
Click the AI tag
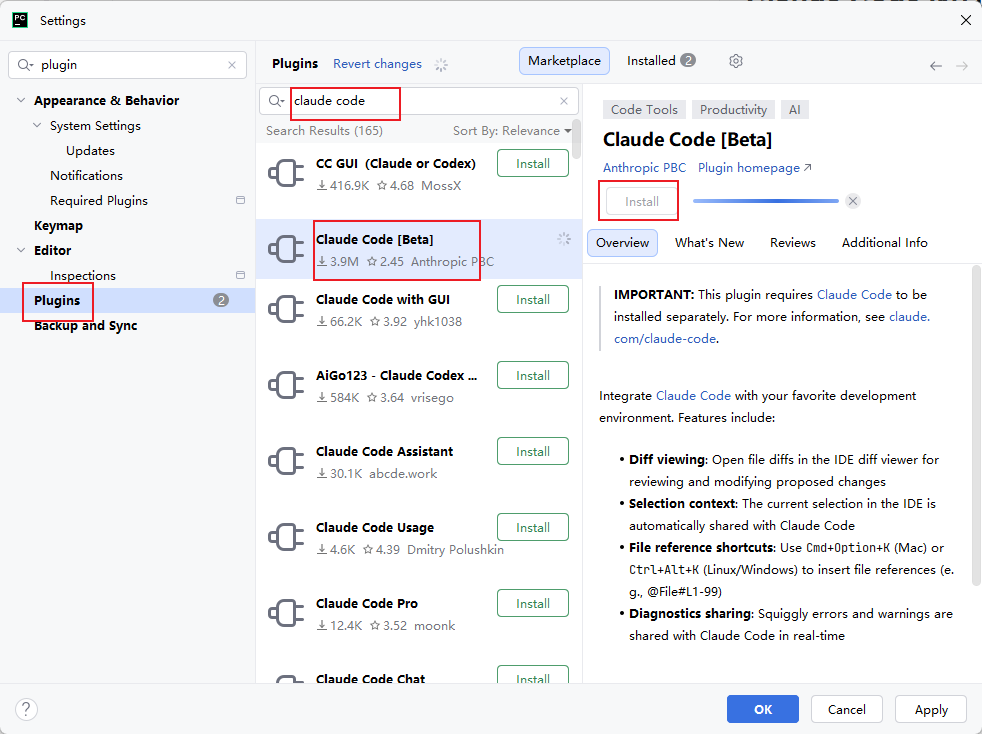point(794,110)
